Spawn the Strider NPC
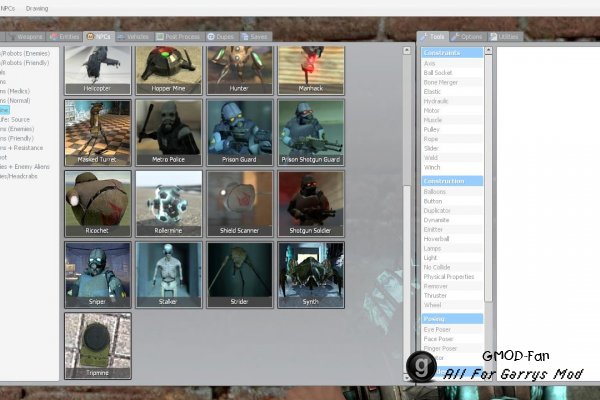 click(240, 275)
